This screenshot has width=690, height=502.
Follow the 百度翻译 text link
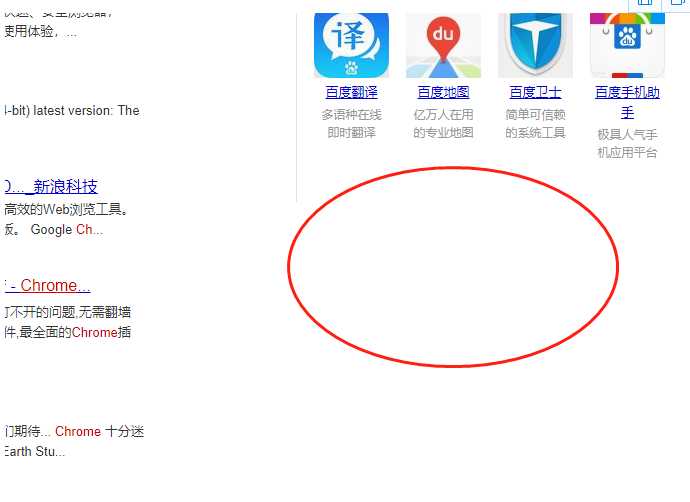[x=351, y=92]
